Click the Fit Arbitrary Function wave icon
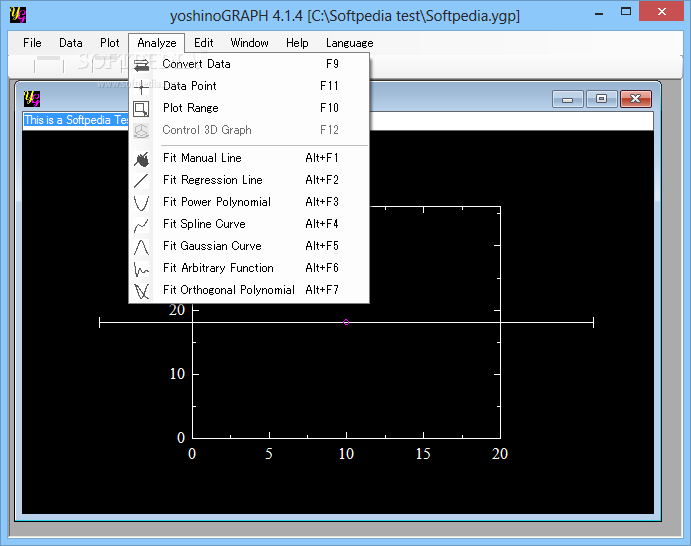This screenshot has height=546, width=691. click(x=141, y=269)
